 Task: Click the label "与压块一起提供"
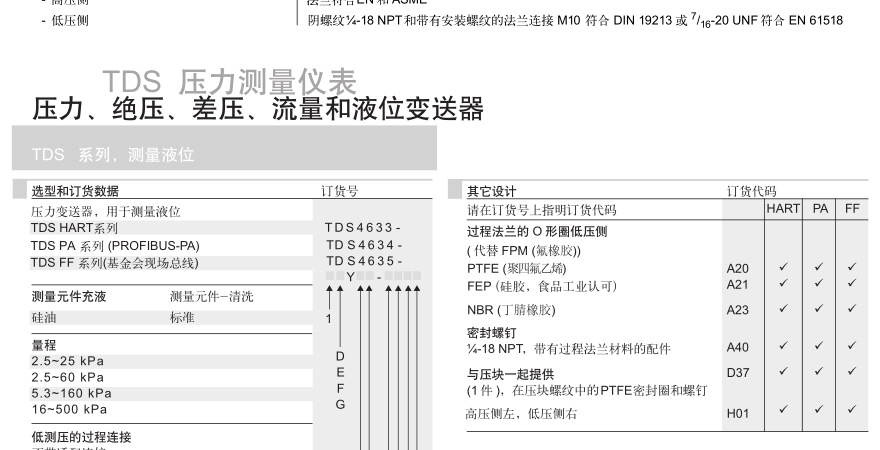click(510, 374)
